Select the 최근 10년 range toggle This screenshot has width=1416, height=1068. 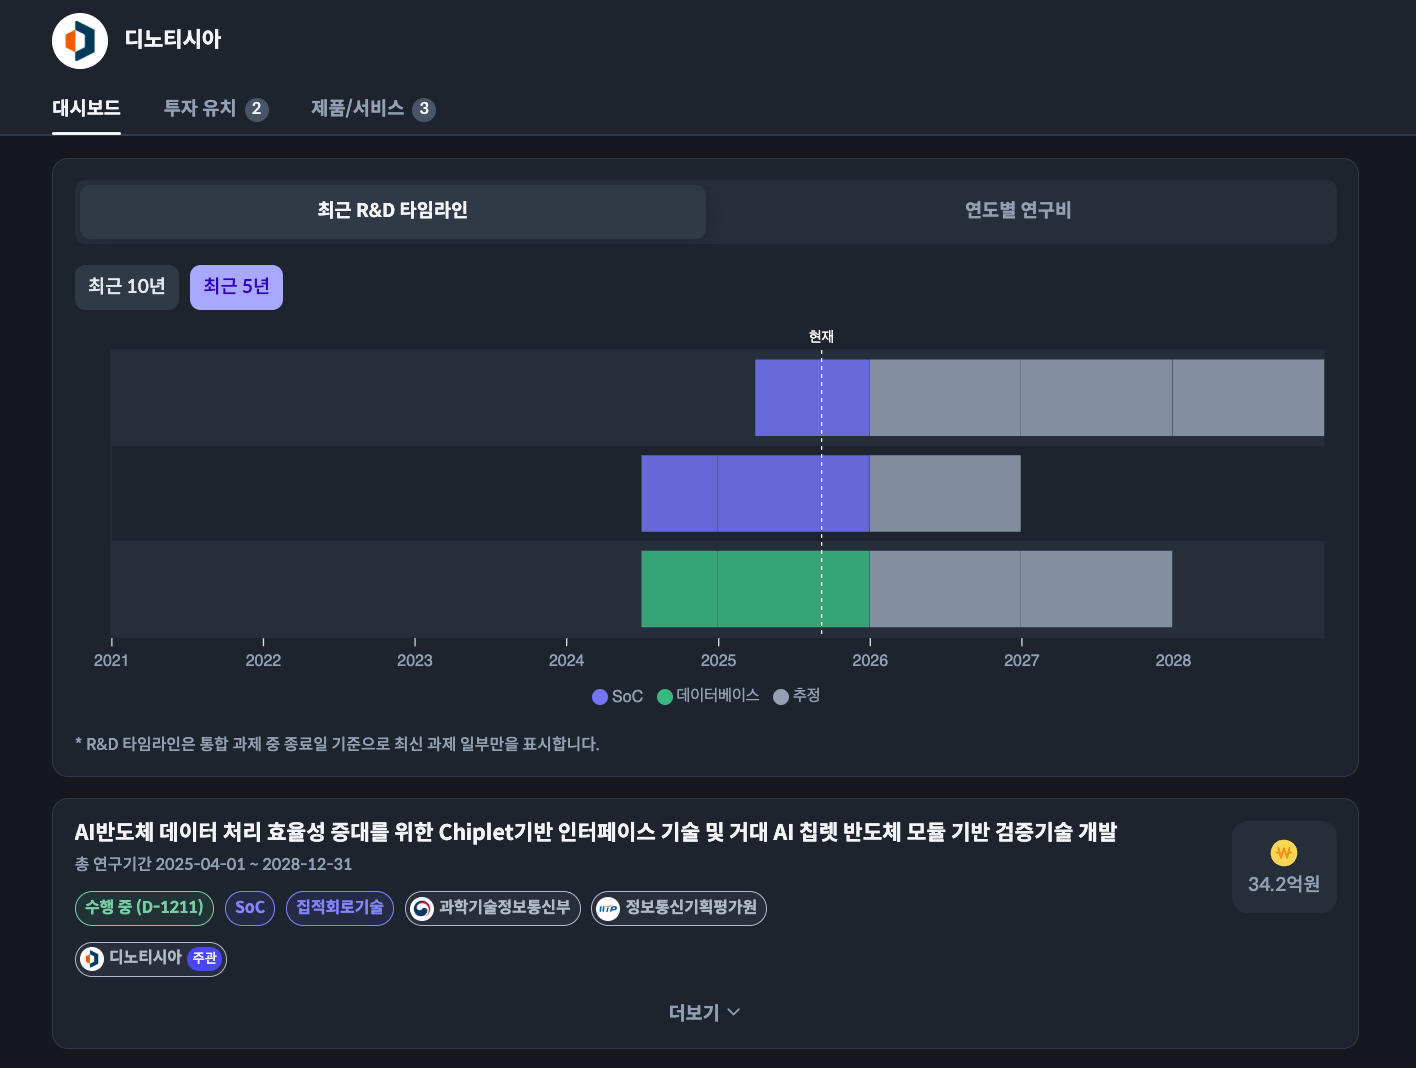(x=127, y=287)
